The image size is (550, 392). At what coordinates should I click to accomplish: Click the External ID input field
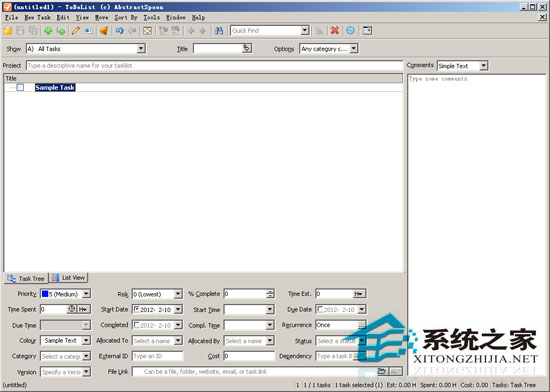tap(157, 356)
